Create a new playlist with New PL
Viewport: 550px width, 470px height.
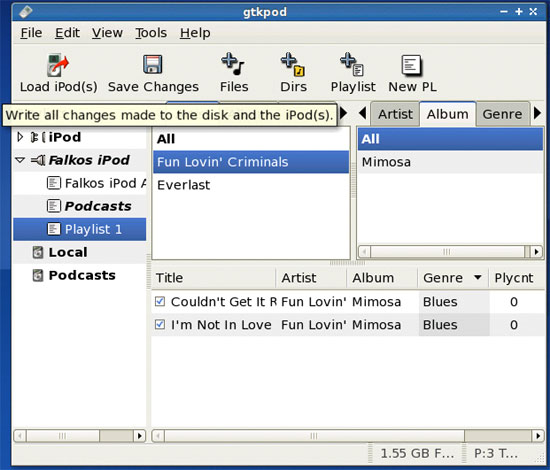(x=411, y=65)
